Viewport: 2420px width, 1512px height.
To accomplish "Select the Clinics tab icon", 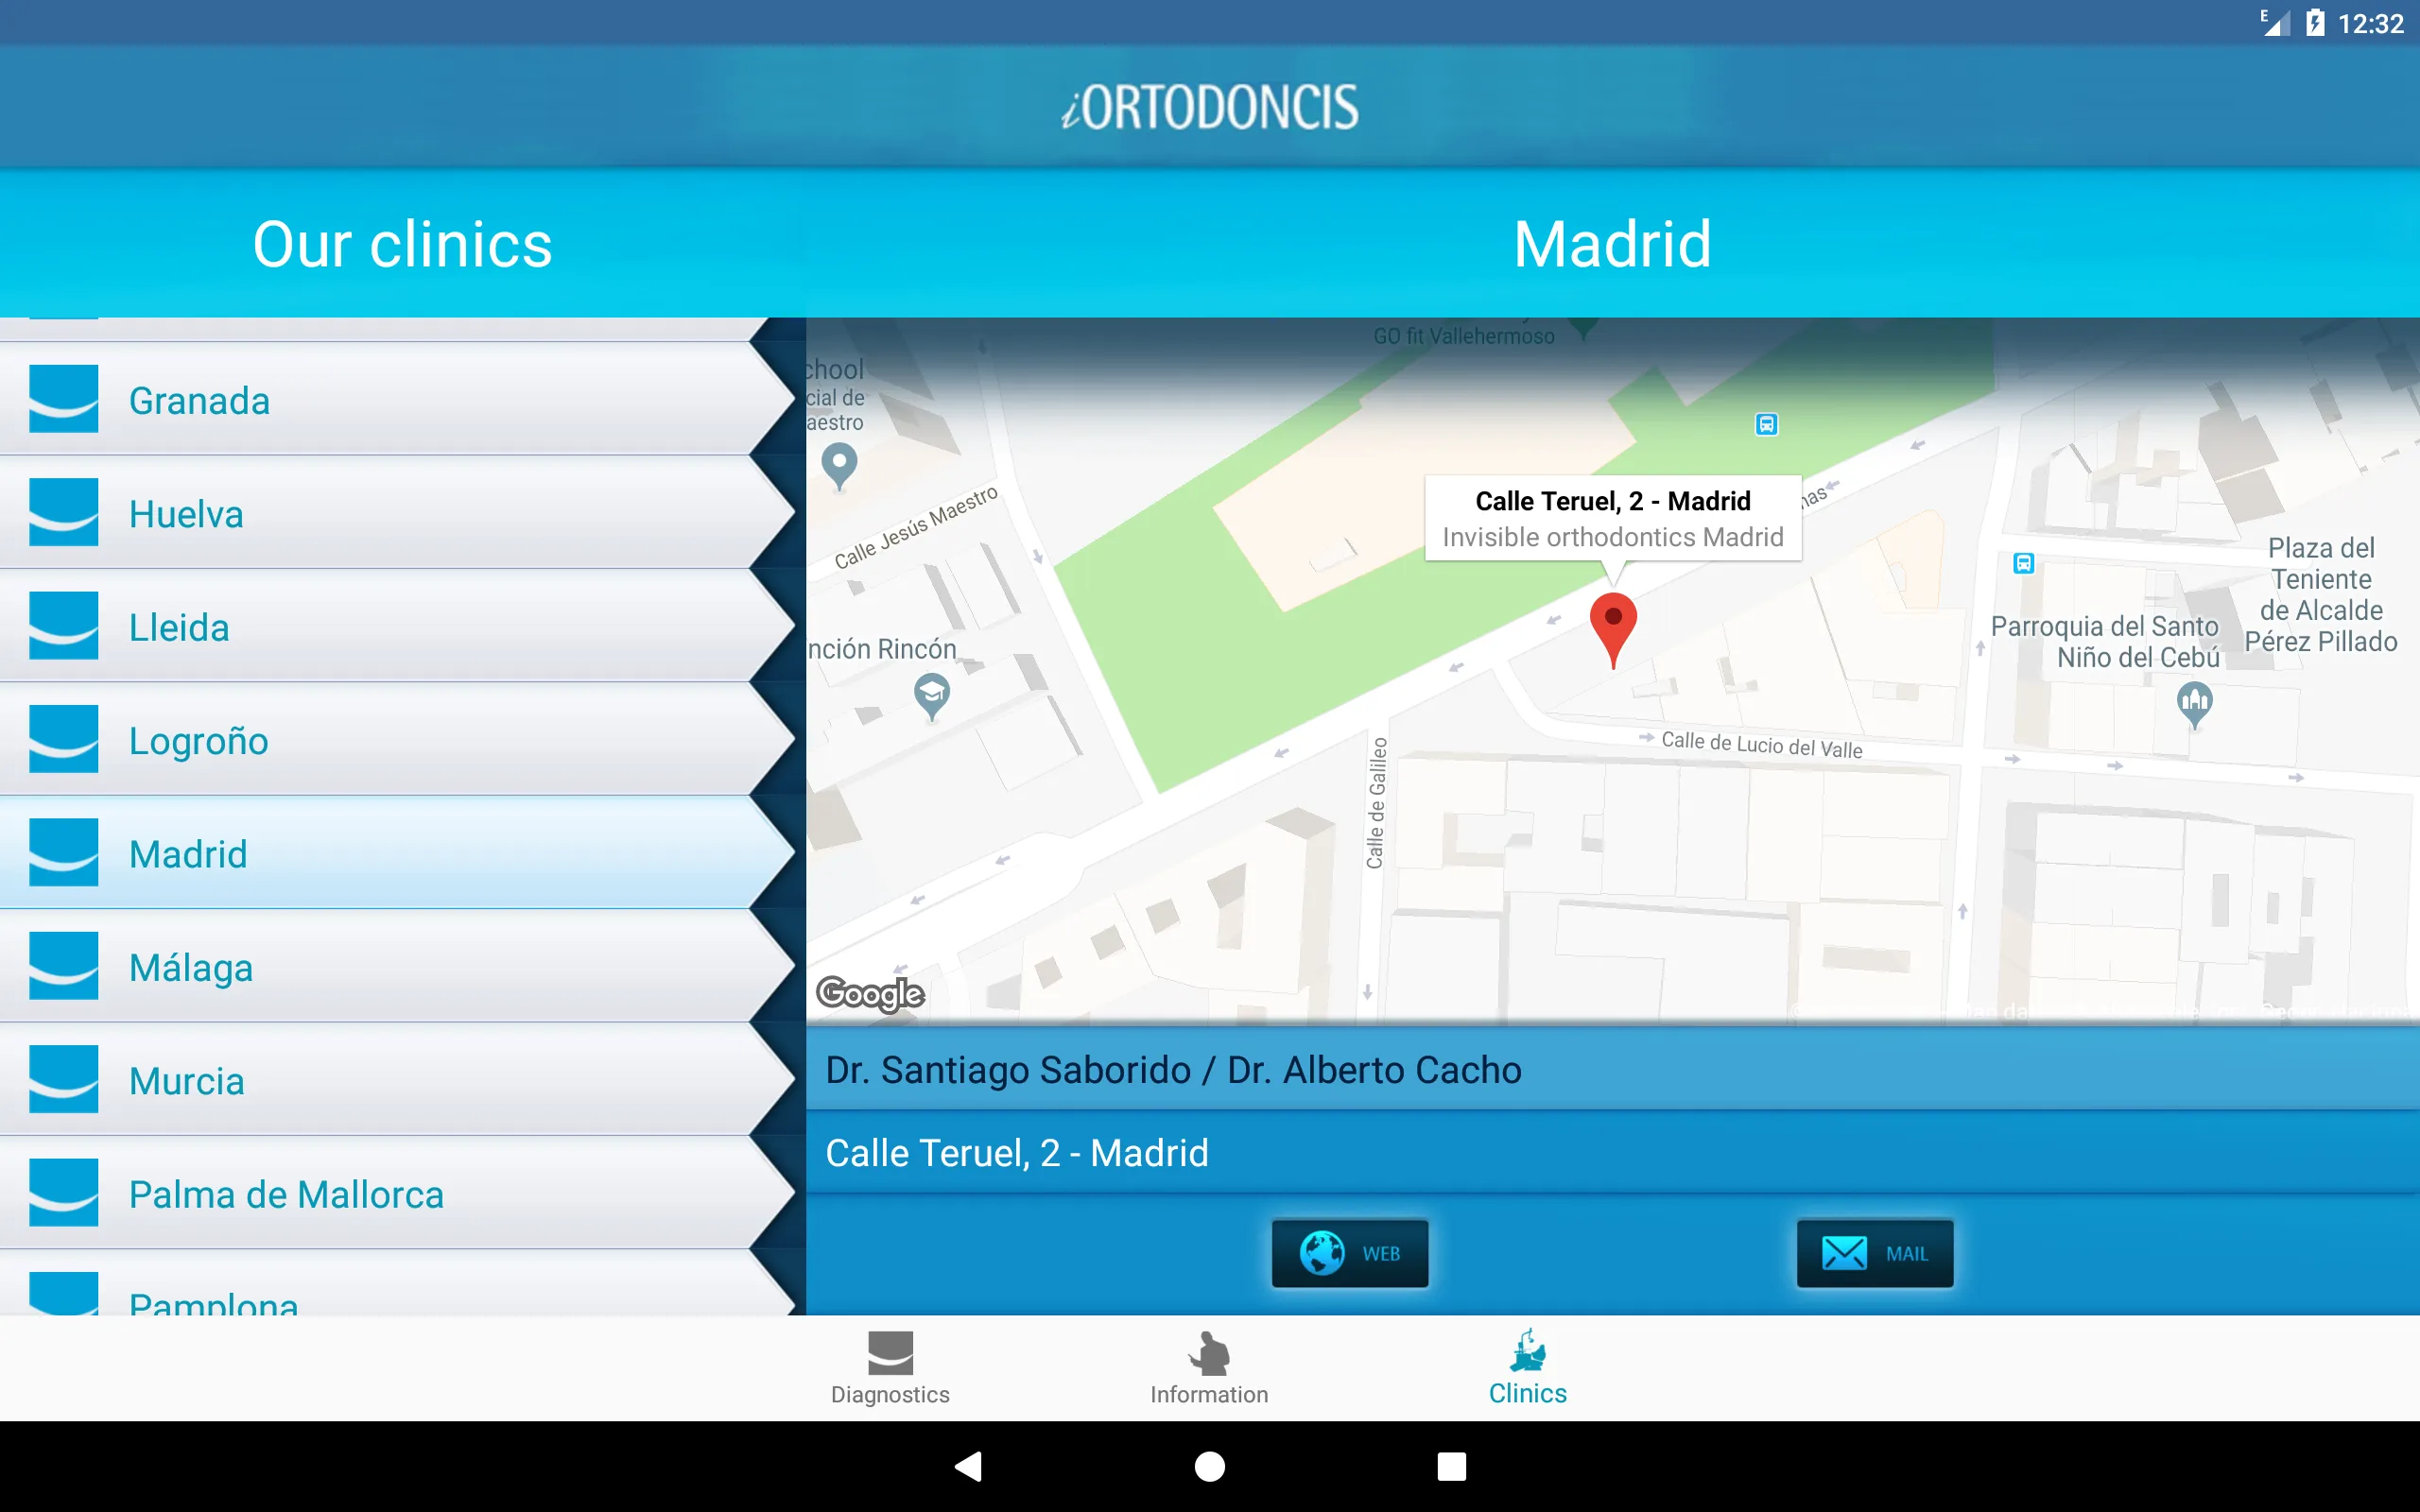I will coord(1525,1351).
